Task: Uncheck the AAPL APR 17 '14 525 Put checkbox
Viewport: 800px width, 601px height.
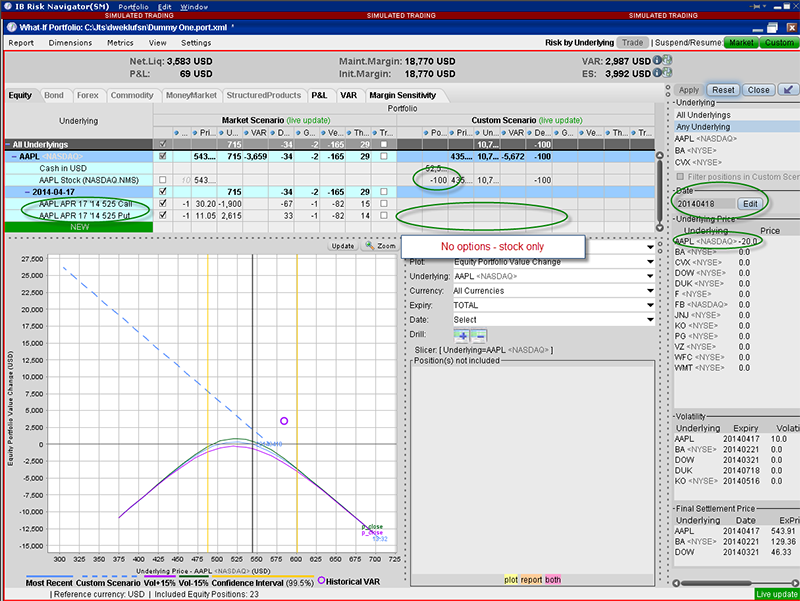Action: coord(163,215)
